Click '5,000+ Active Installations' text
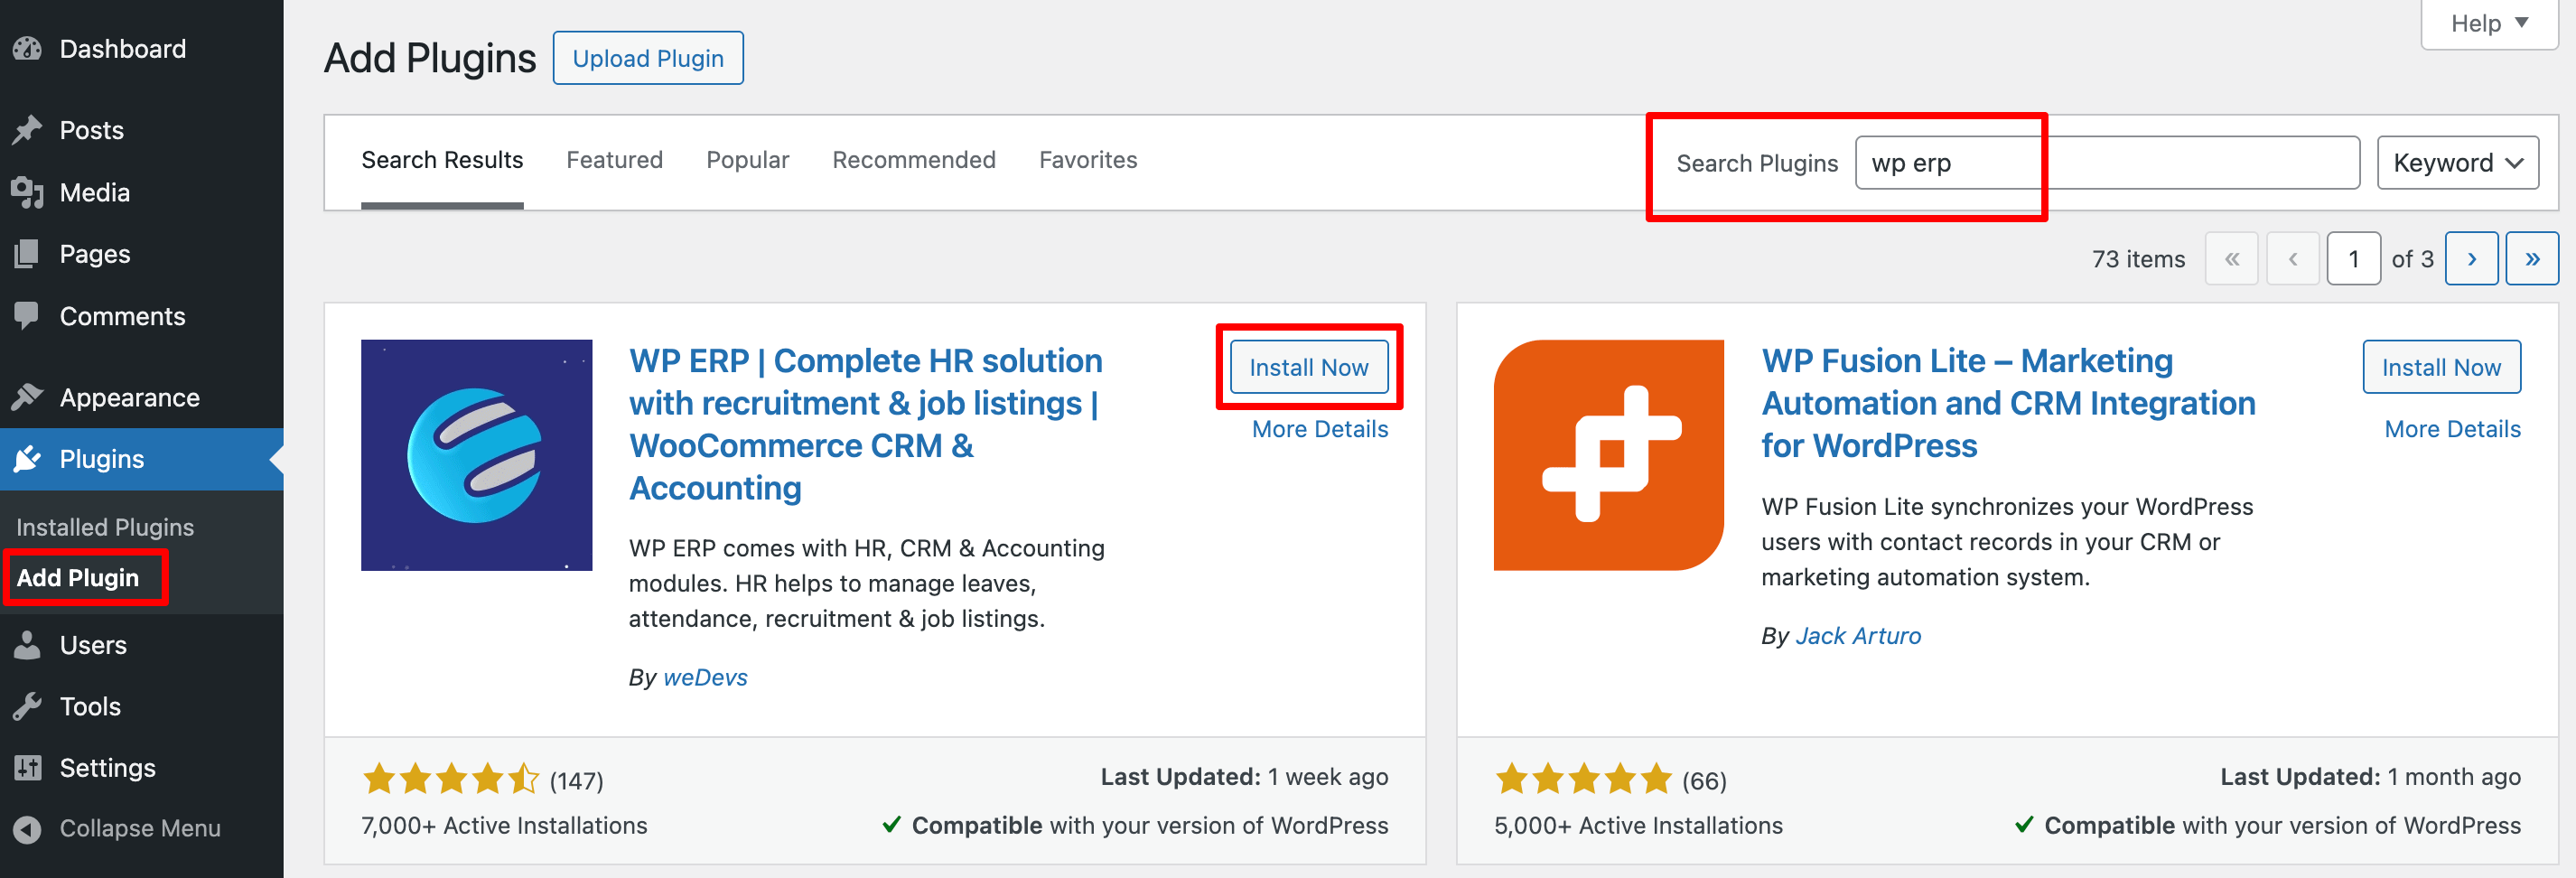The image size is (2576, 878). [x=1638, y=825]
